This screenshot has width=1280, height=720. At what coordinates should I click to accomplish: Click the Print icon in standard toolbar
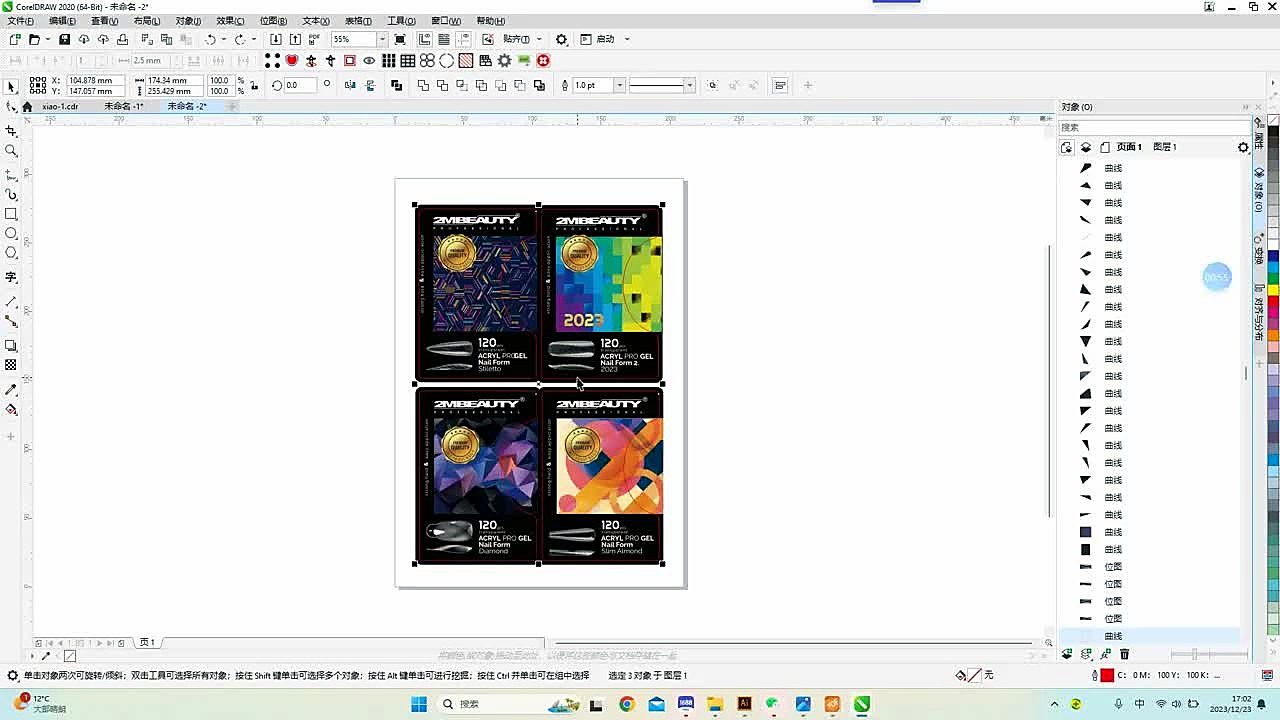122,39
